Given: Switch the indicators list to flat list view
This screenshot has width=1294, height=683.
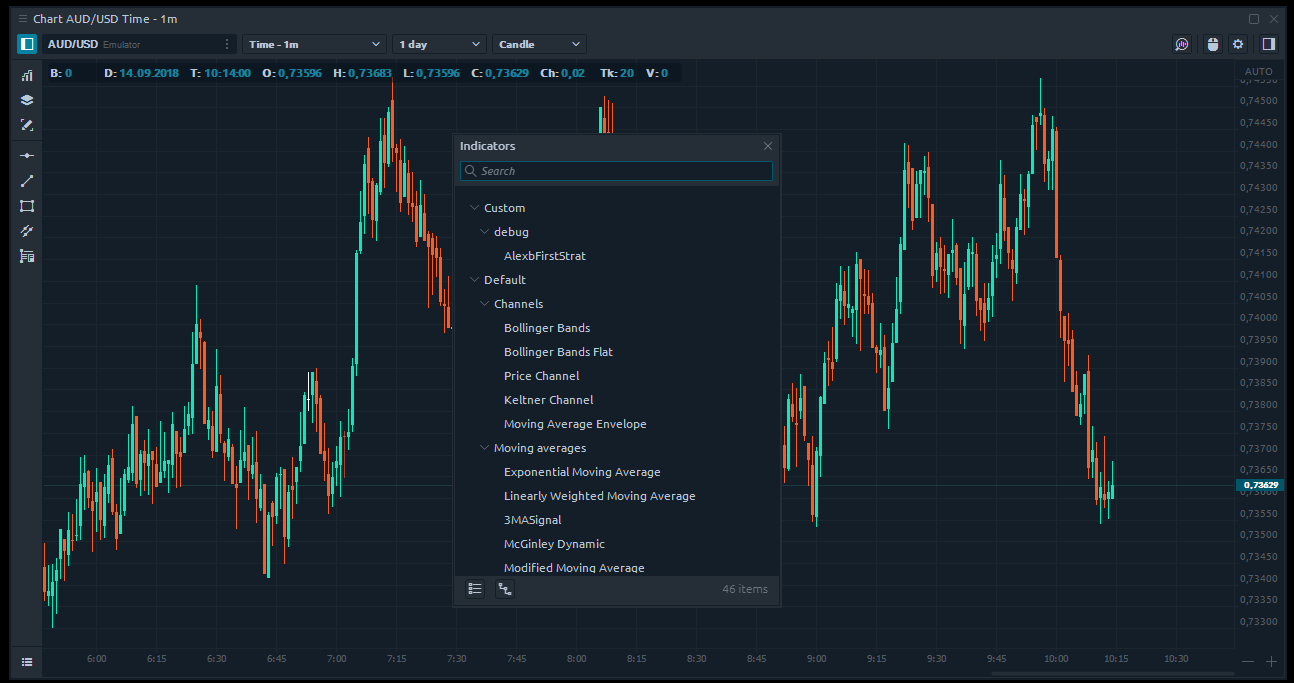Looking at the screenshot, I should coord(475,590).
